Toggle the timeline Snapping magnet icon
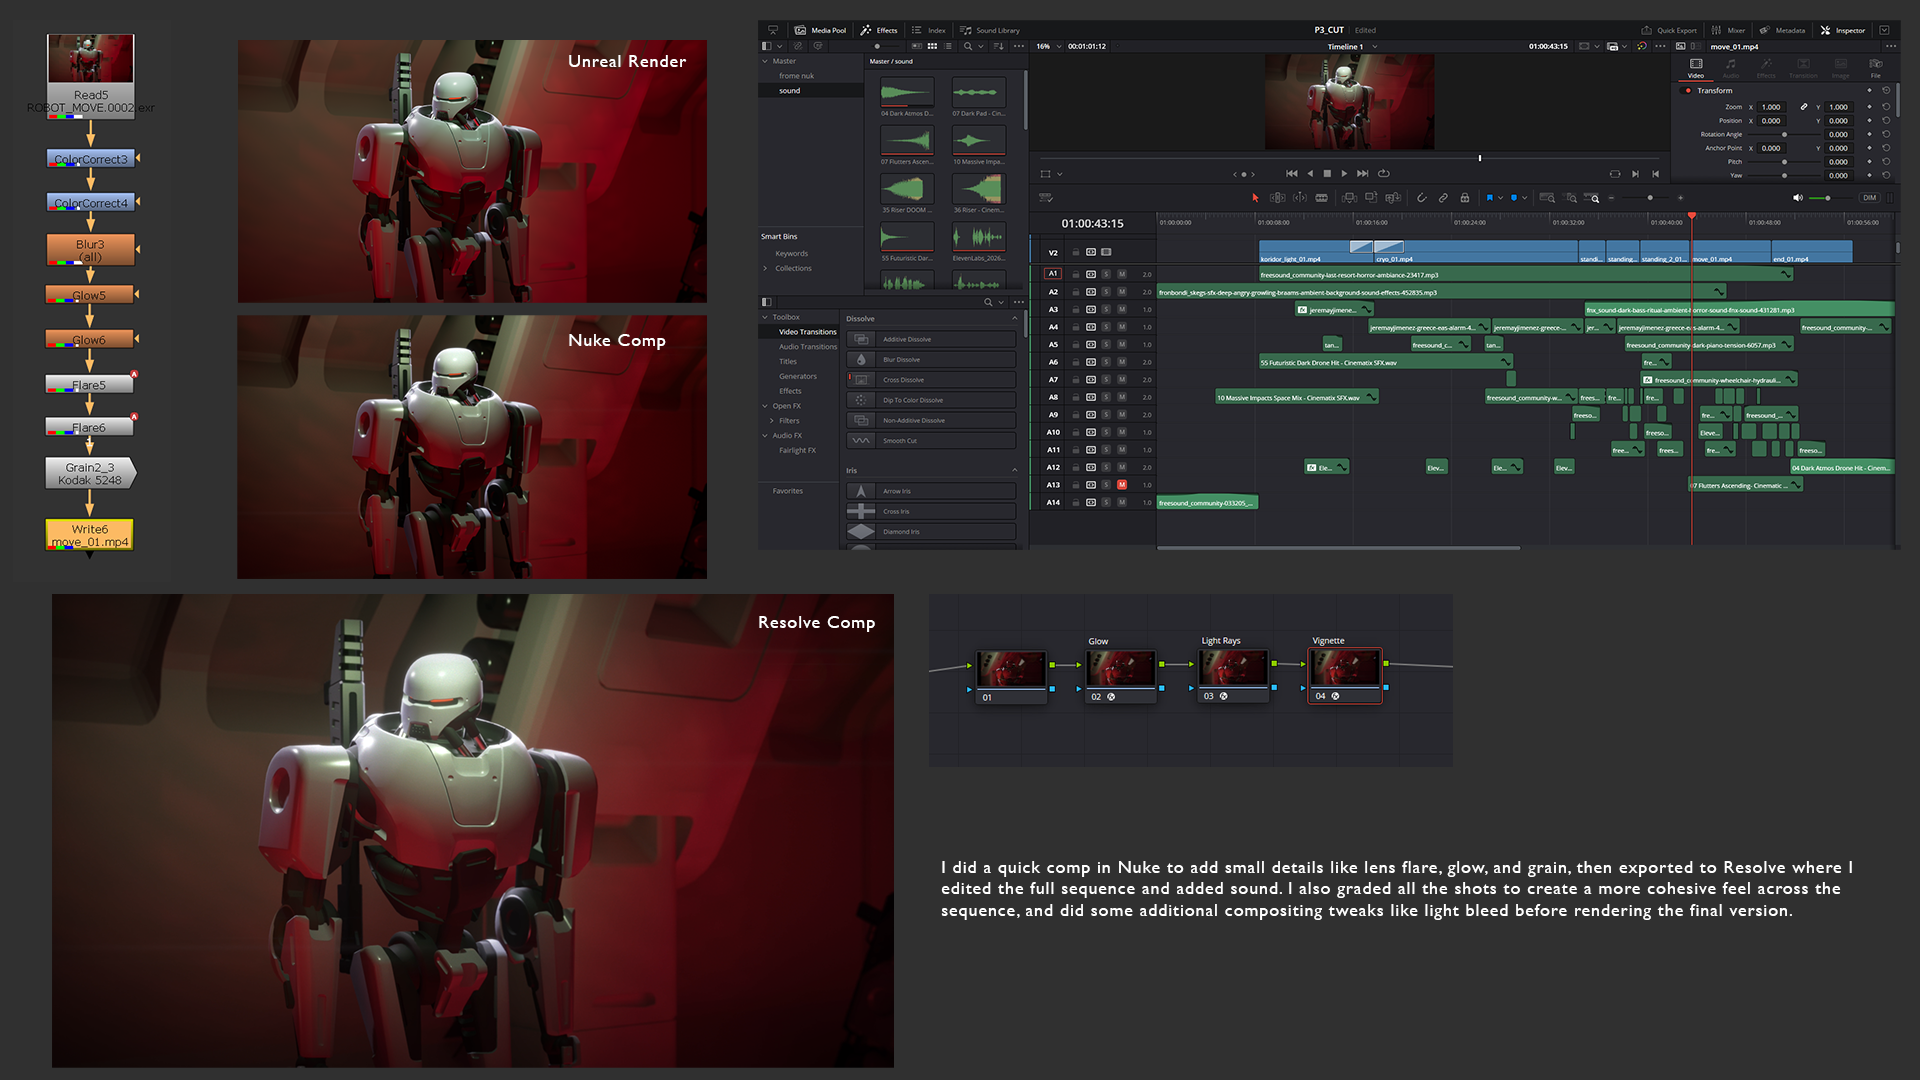1920x1080 pixels. tap(1421, 198)
